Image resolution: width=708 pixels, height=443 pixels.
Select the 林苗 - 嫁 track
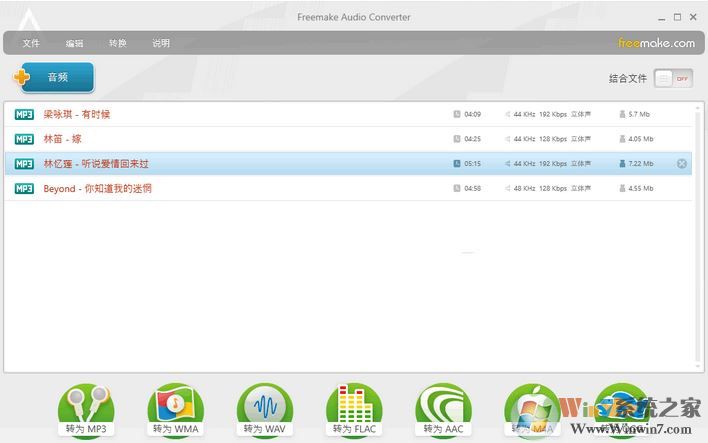pos(348,139)
